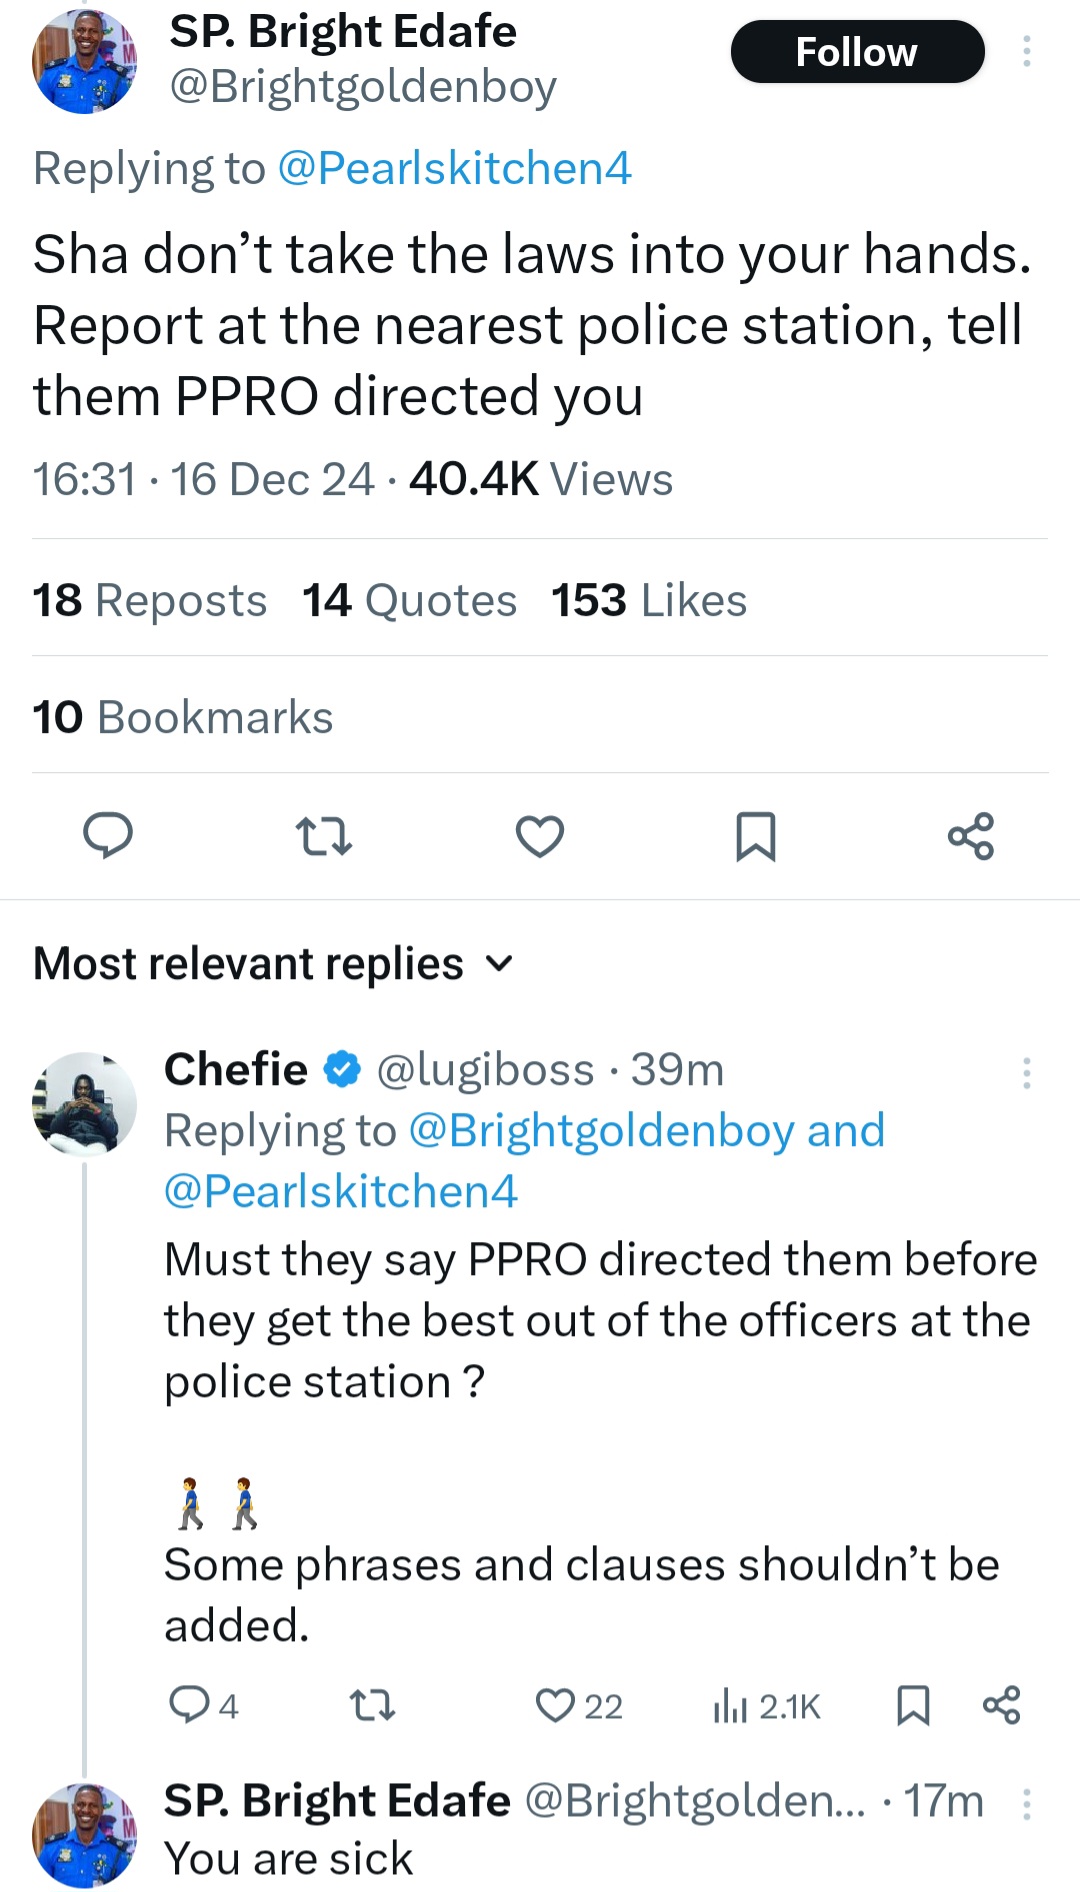Reply to the main tweet
The height and width of the screenshot is (1892, 1080).
click(x=107, y=836)
